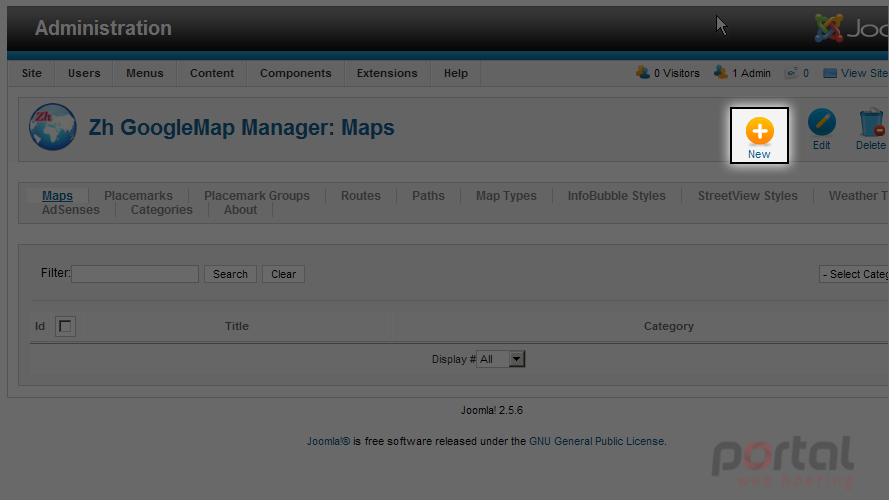Screen dimensions: 889x500
Task: Switch to the About tab
Action: click(240, 210)
